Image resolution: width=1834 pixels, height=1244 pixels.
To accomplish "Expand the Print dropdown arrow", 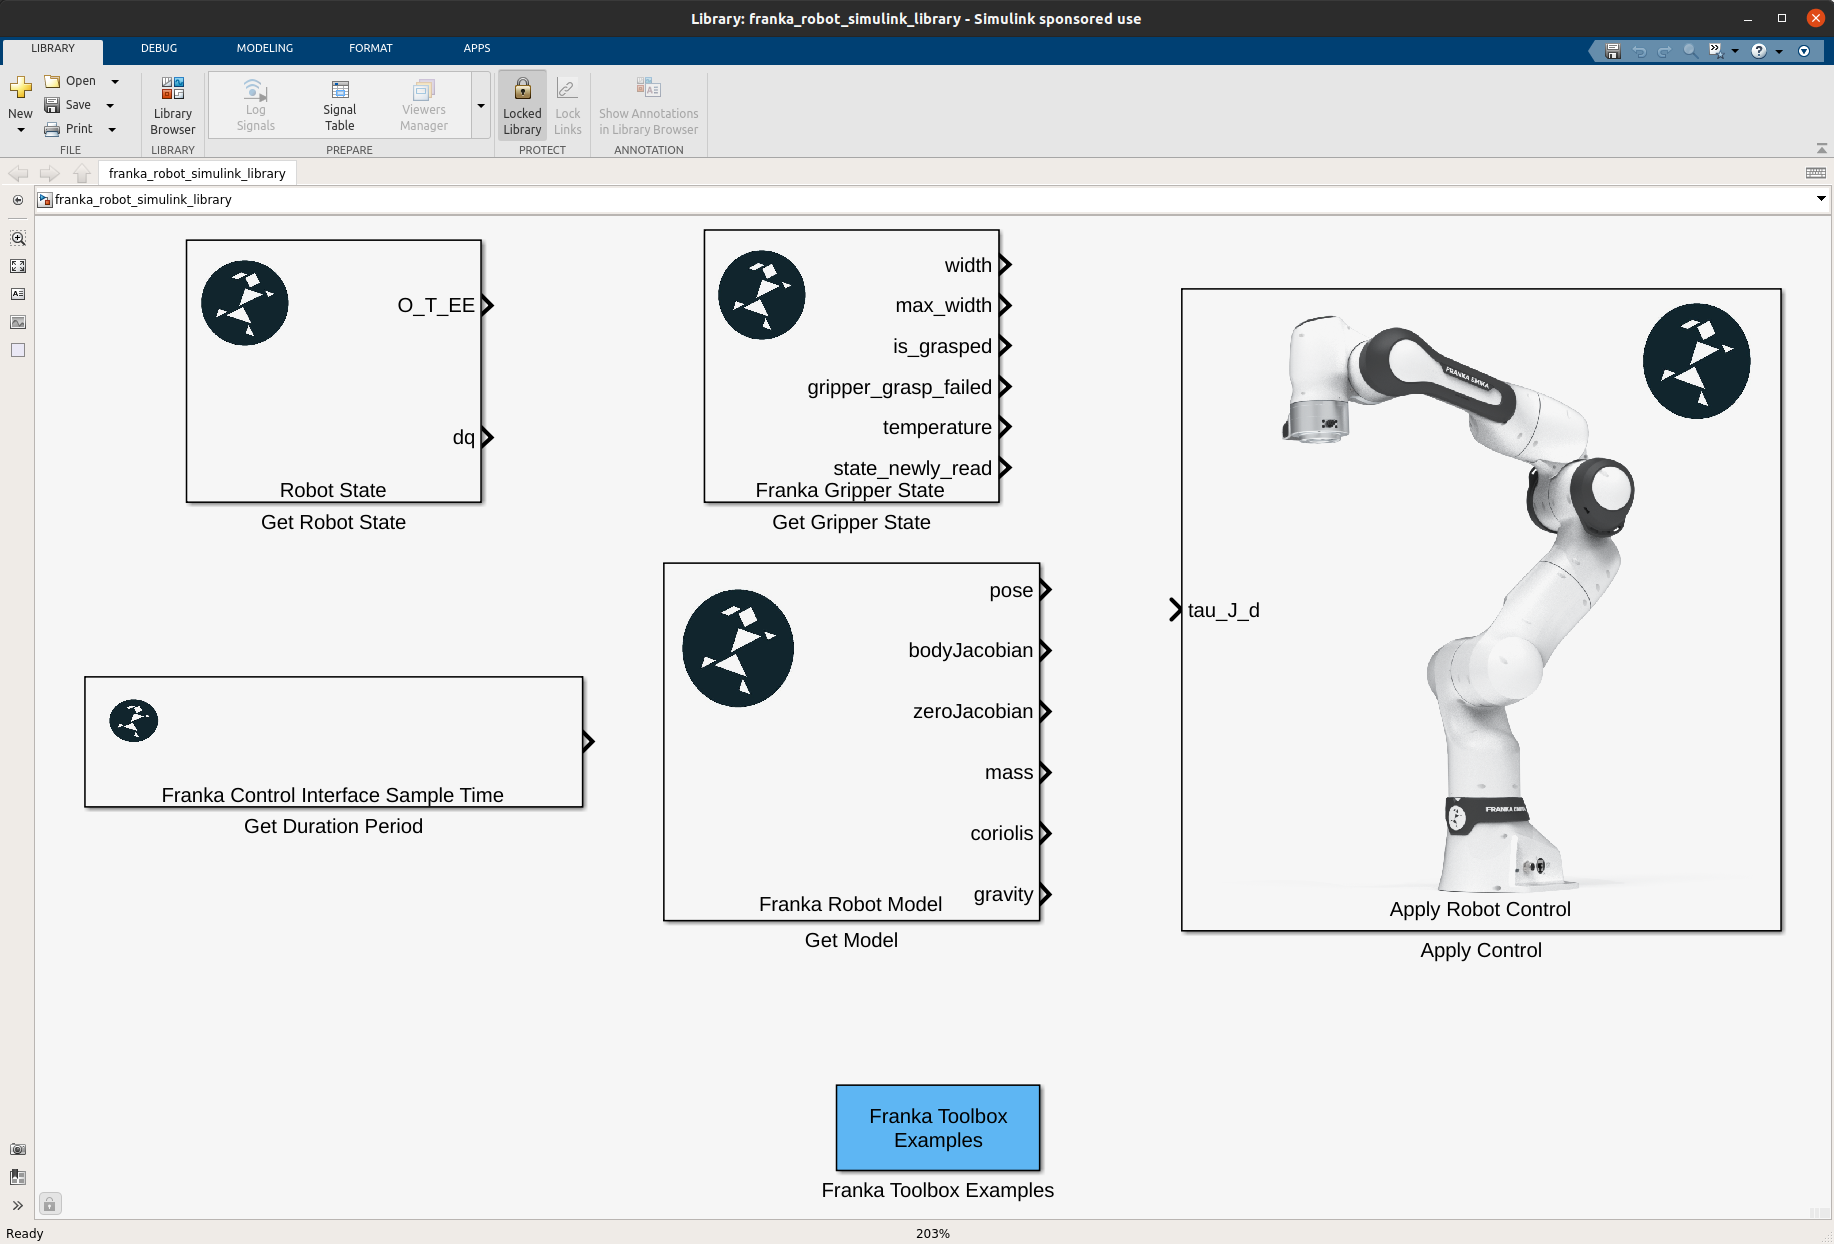I will click(112, 129).
